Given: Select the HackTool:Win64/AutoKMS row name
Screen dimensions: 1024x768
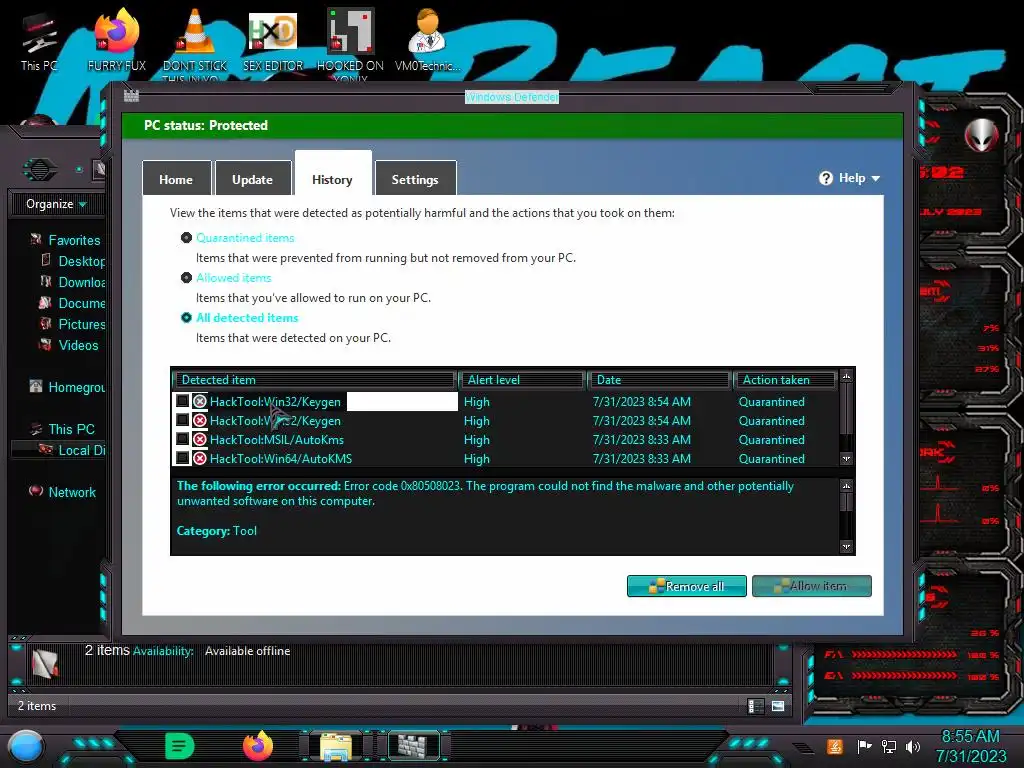Looking at the screenshot, I should [x=281, y=458].
